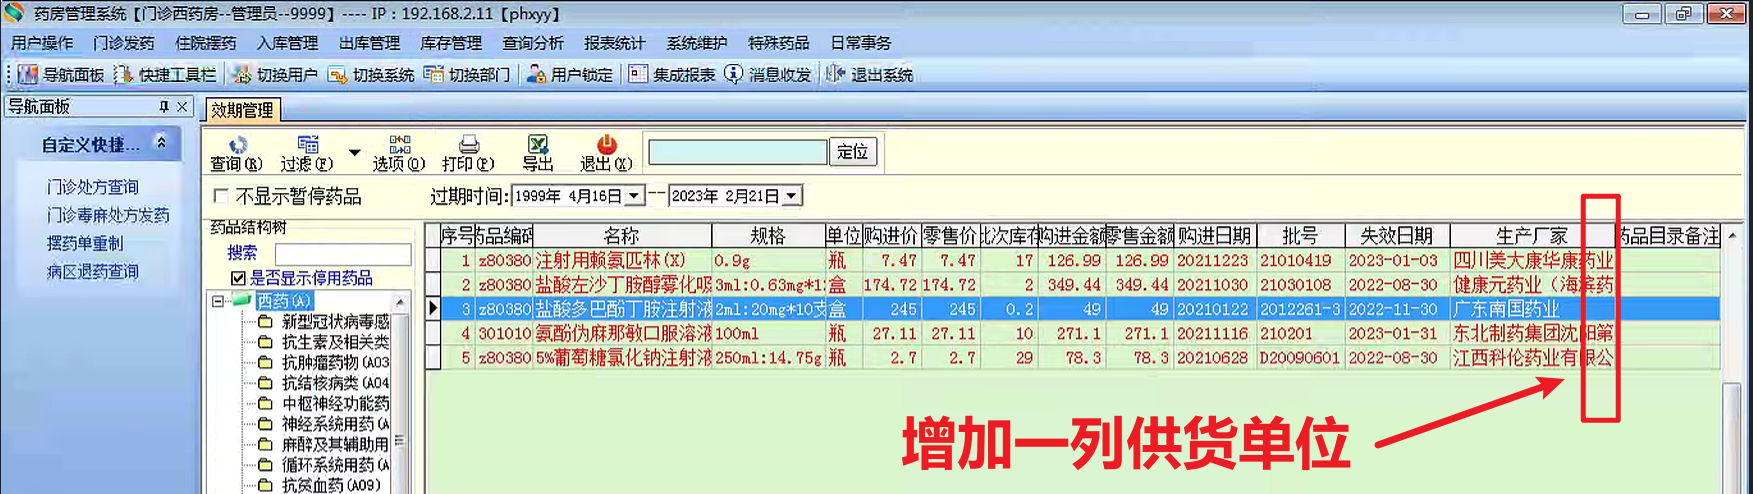This screenshot has width=1753, height=494.
Task: Open the 快捷工具栏 toolbar icon
Action: pyautogui.click(x=123, y=75)
